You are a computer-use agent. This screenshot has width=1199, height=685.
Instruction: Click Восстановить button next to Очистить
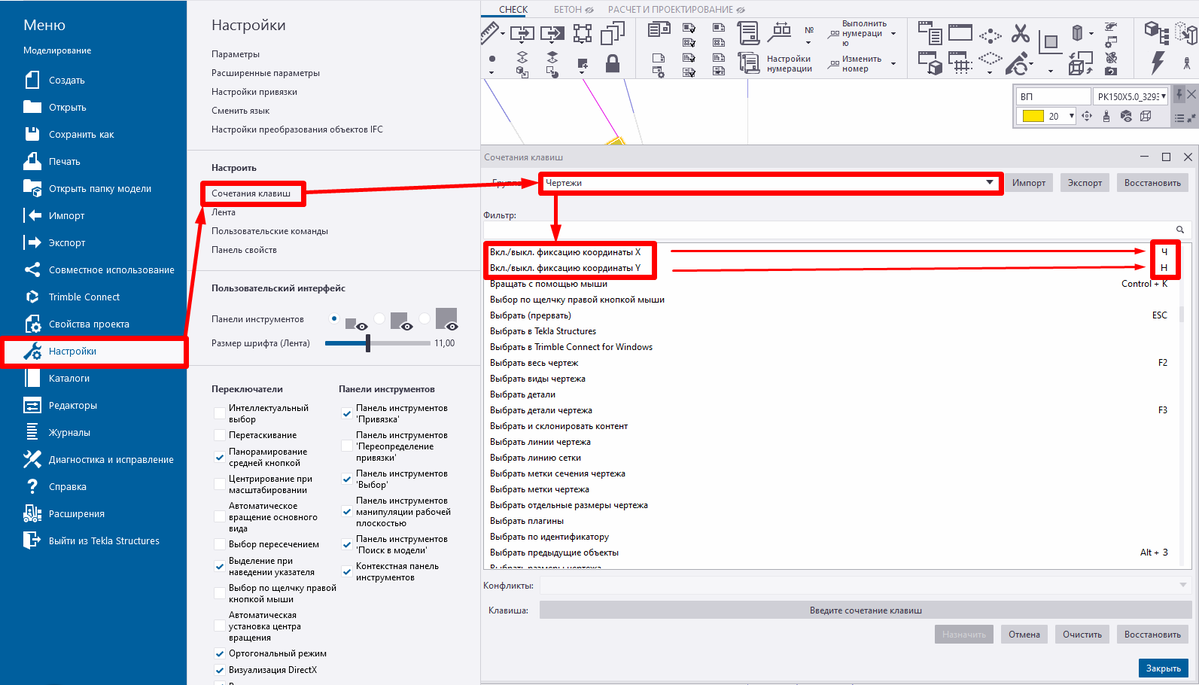(1152, 635)
